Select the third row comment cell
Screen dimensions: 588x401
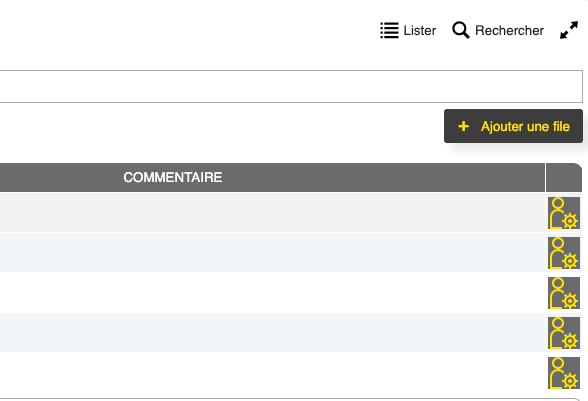272,293
